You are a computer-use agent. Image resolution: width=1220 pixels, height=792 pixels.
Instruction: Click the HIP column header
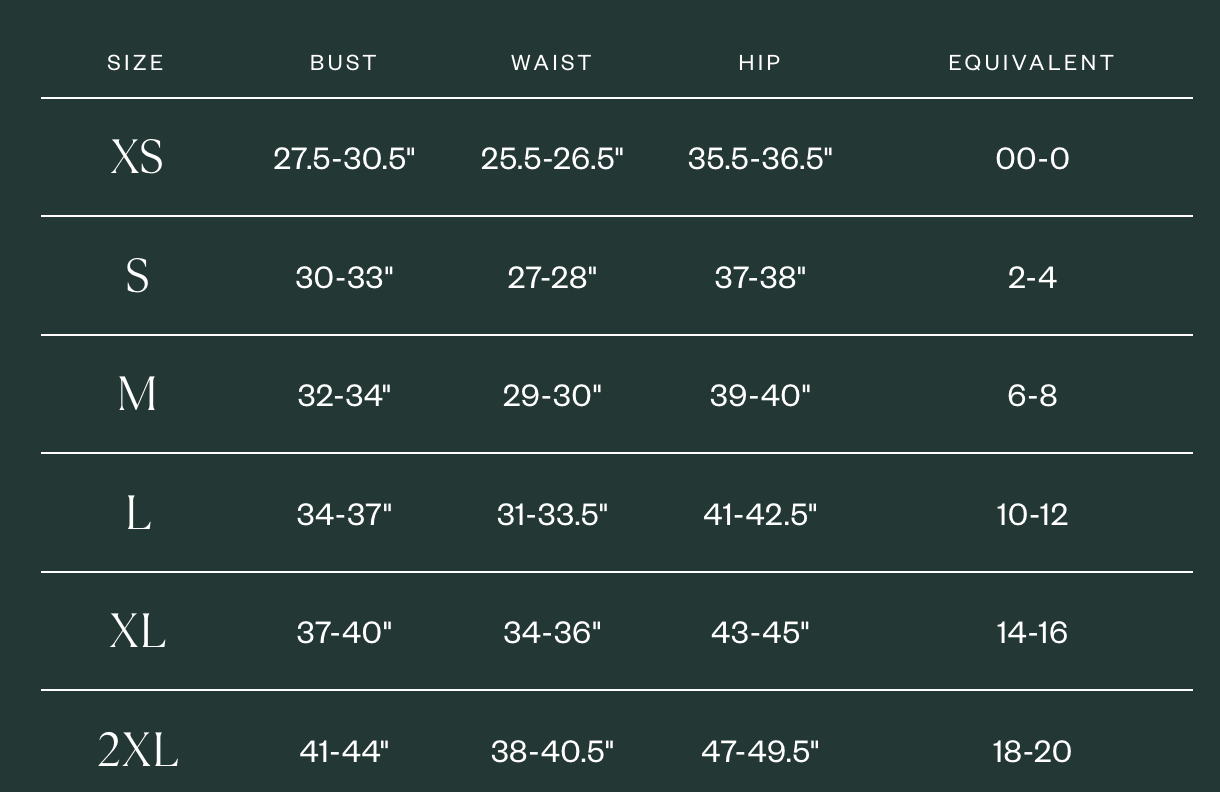(x=760, y=63)
